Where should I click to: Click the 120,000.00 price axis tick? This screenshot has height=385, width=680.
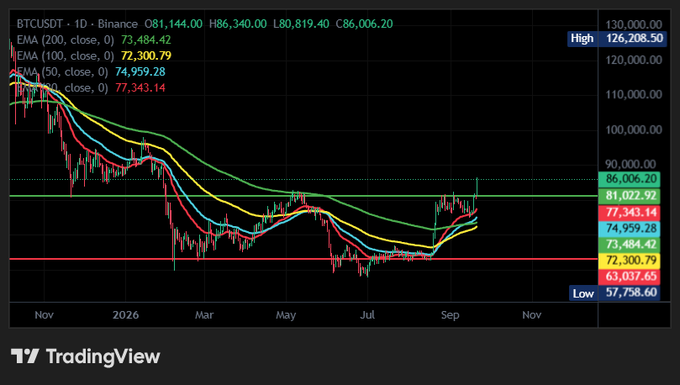(x=634, y=59)
